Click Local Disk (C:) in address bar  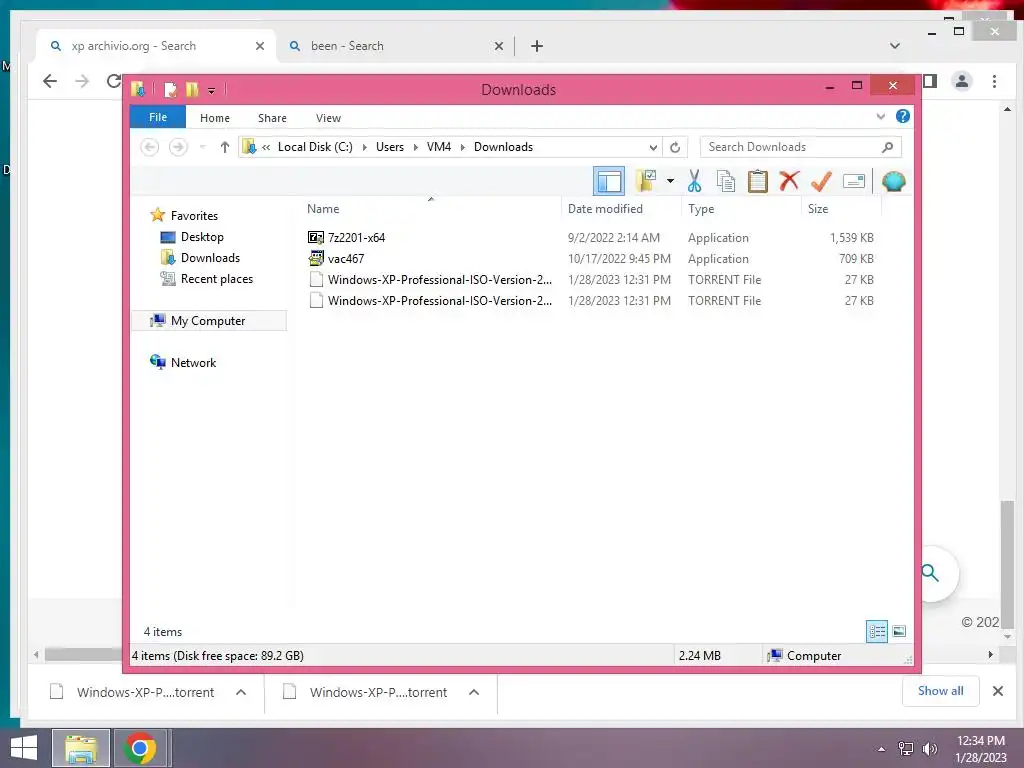[x=315, y=147]
